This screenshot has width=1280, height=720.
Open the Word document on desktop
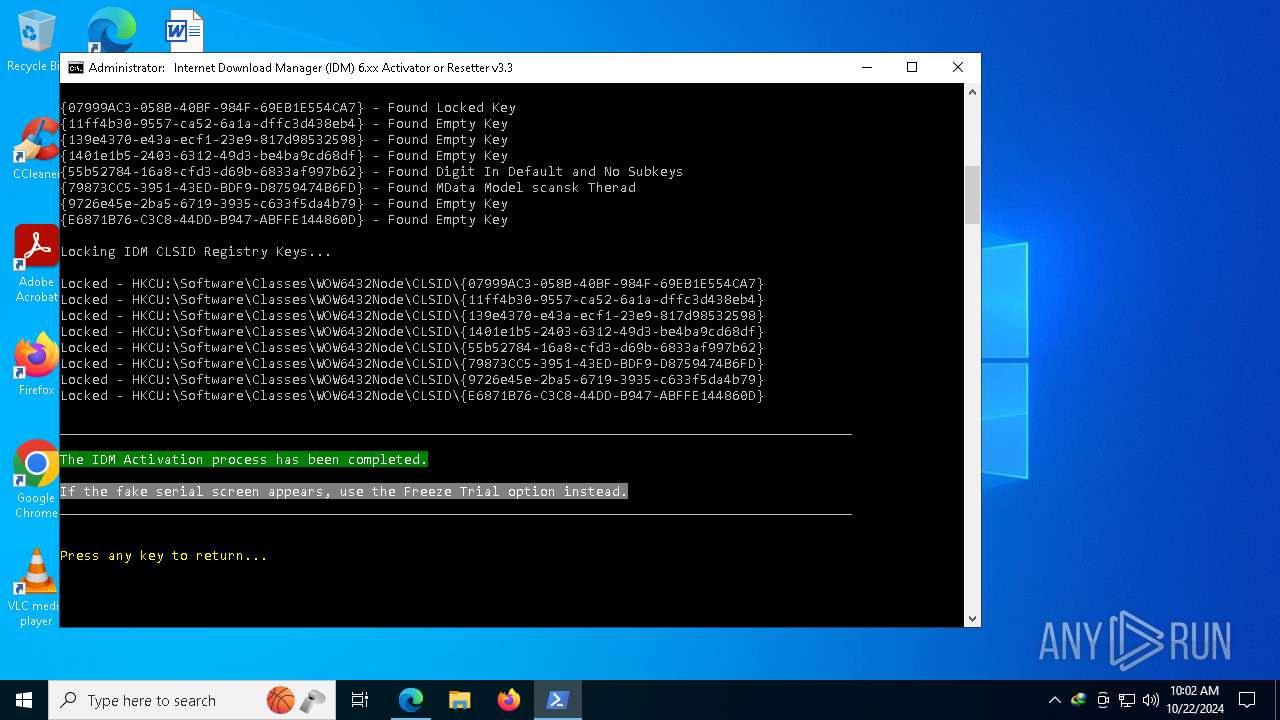(185, 30)
